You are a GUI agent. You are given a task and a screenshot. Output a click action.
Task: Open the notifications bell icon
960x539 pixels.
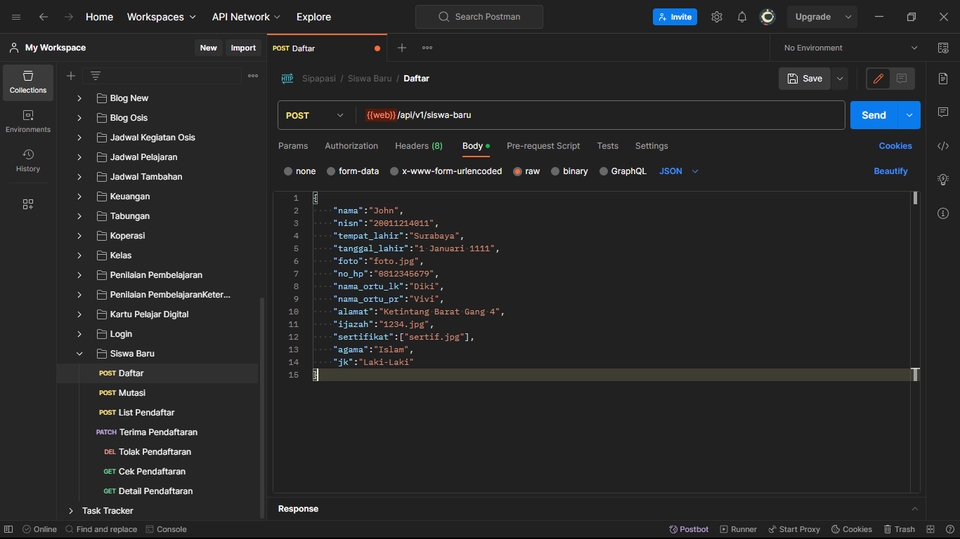click(742, 17)
